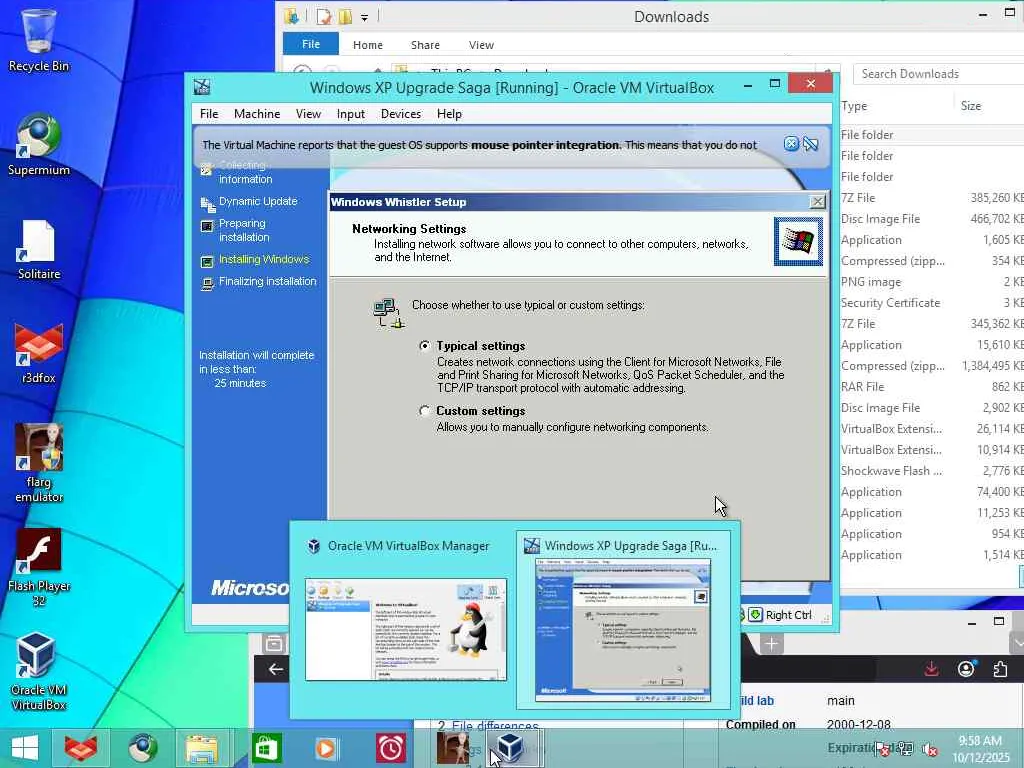Click the Search Downloads input field
The height and width of the screenshot is (768, 1024).
939,74
